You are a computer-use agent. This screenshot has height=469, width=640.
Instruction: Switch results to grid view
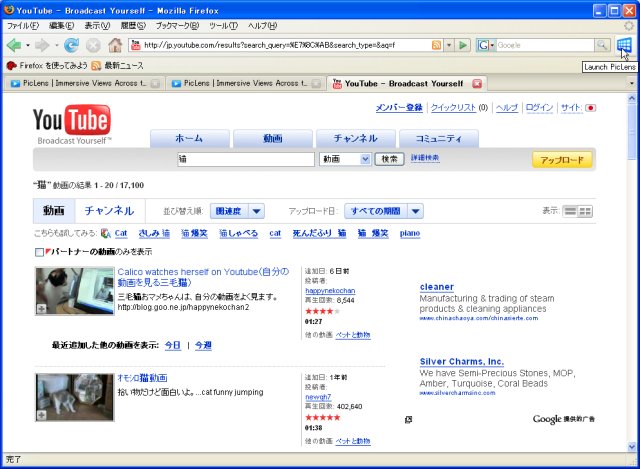pyautogui.click(x=585, y=211)
